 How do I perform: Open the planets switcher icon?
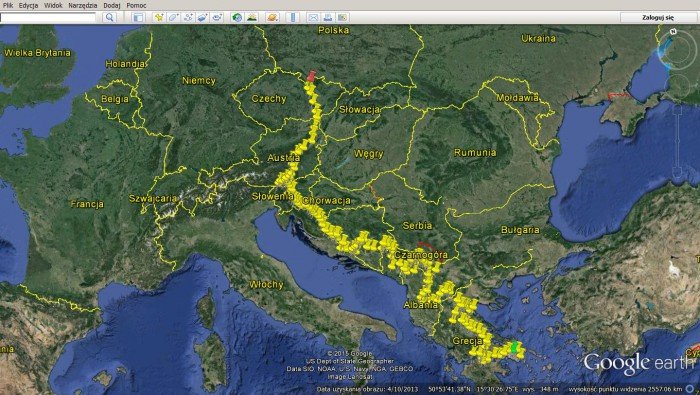tap(272, 17)
